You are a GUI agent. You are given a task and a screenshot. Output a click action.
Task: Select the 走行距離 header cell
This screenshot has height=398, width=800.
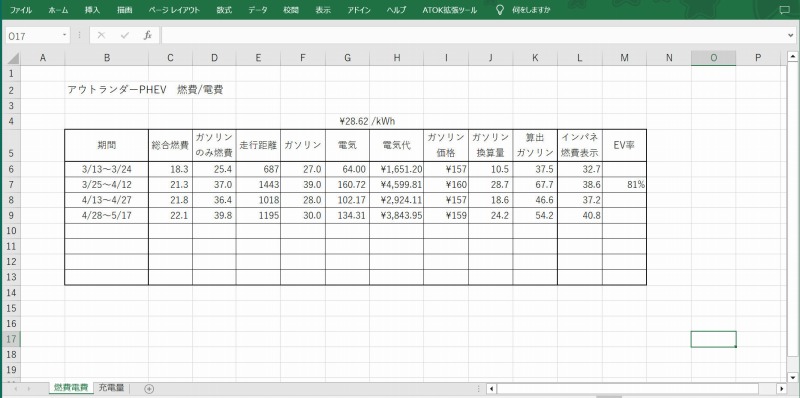pos(258,145)
